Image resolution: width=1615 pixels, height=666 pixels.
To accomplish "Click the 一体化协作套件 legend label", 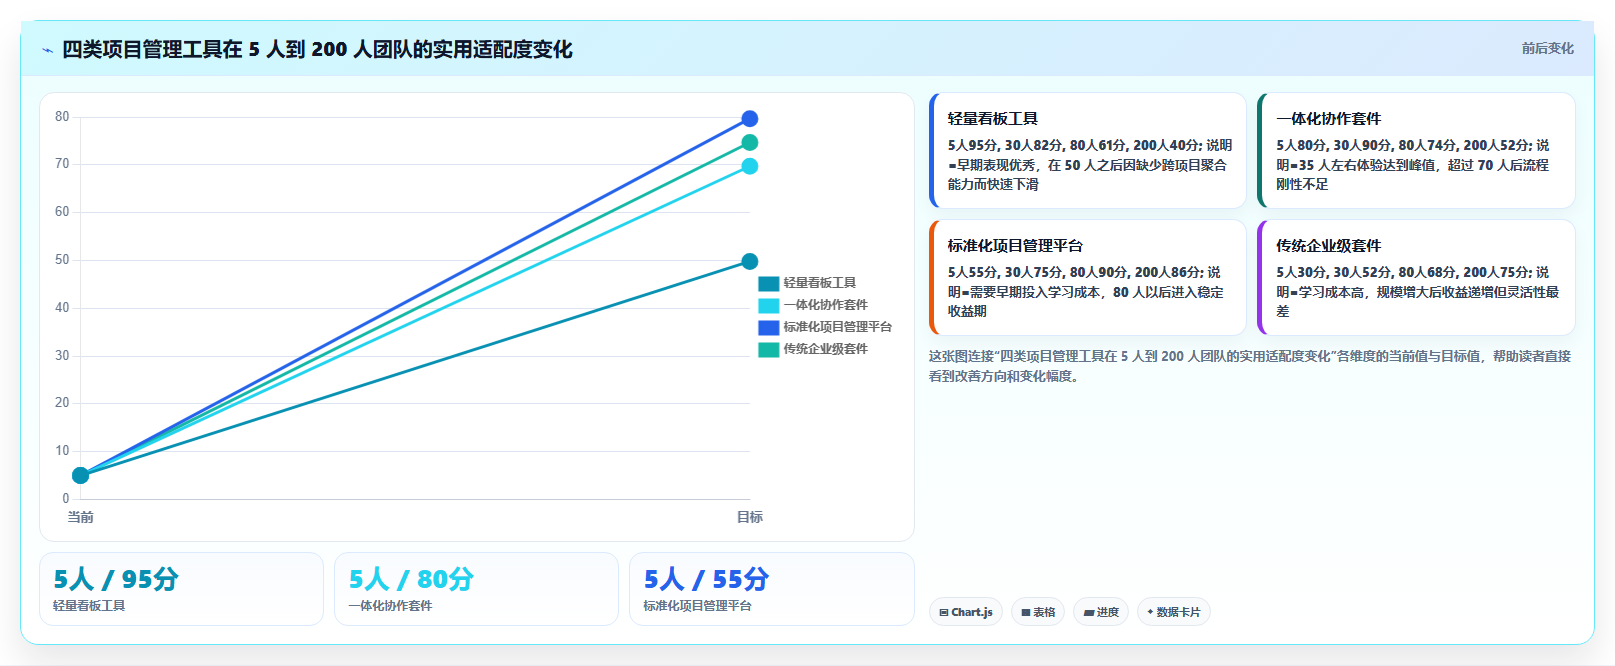I will [x=826, y=305].
